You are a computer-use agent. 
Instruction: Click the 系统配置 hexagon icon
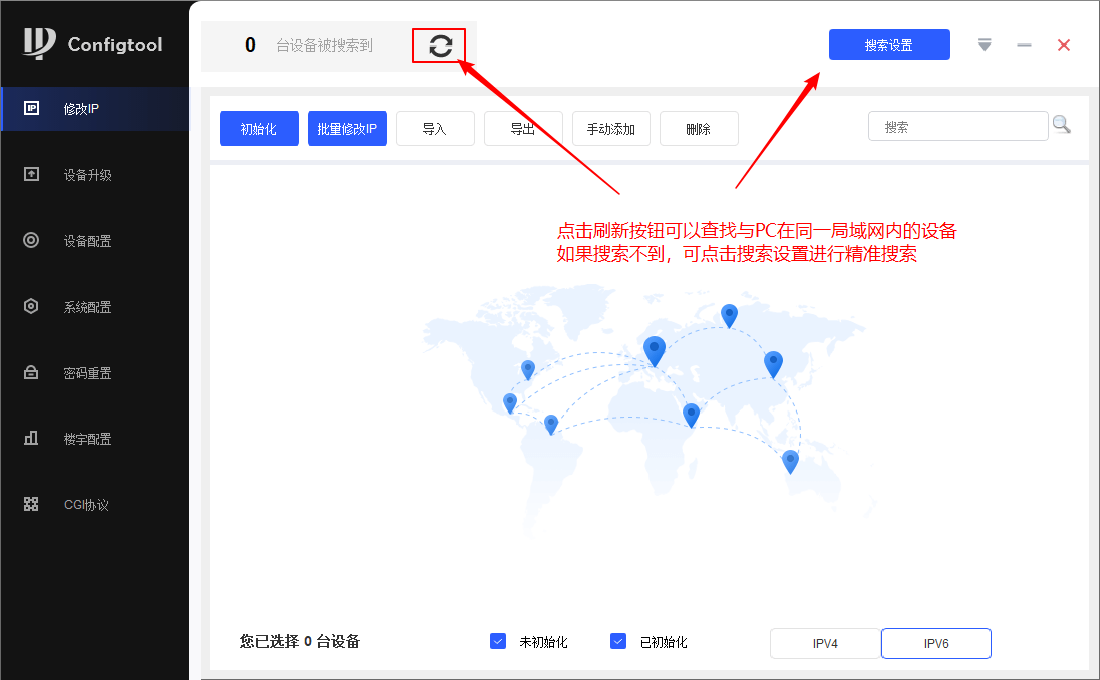(32, 306)
